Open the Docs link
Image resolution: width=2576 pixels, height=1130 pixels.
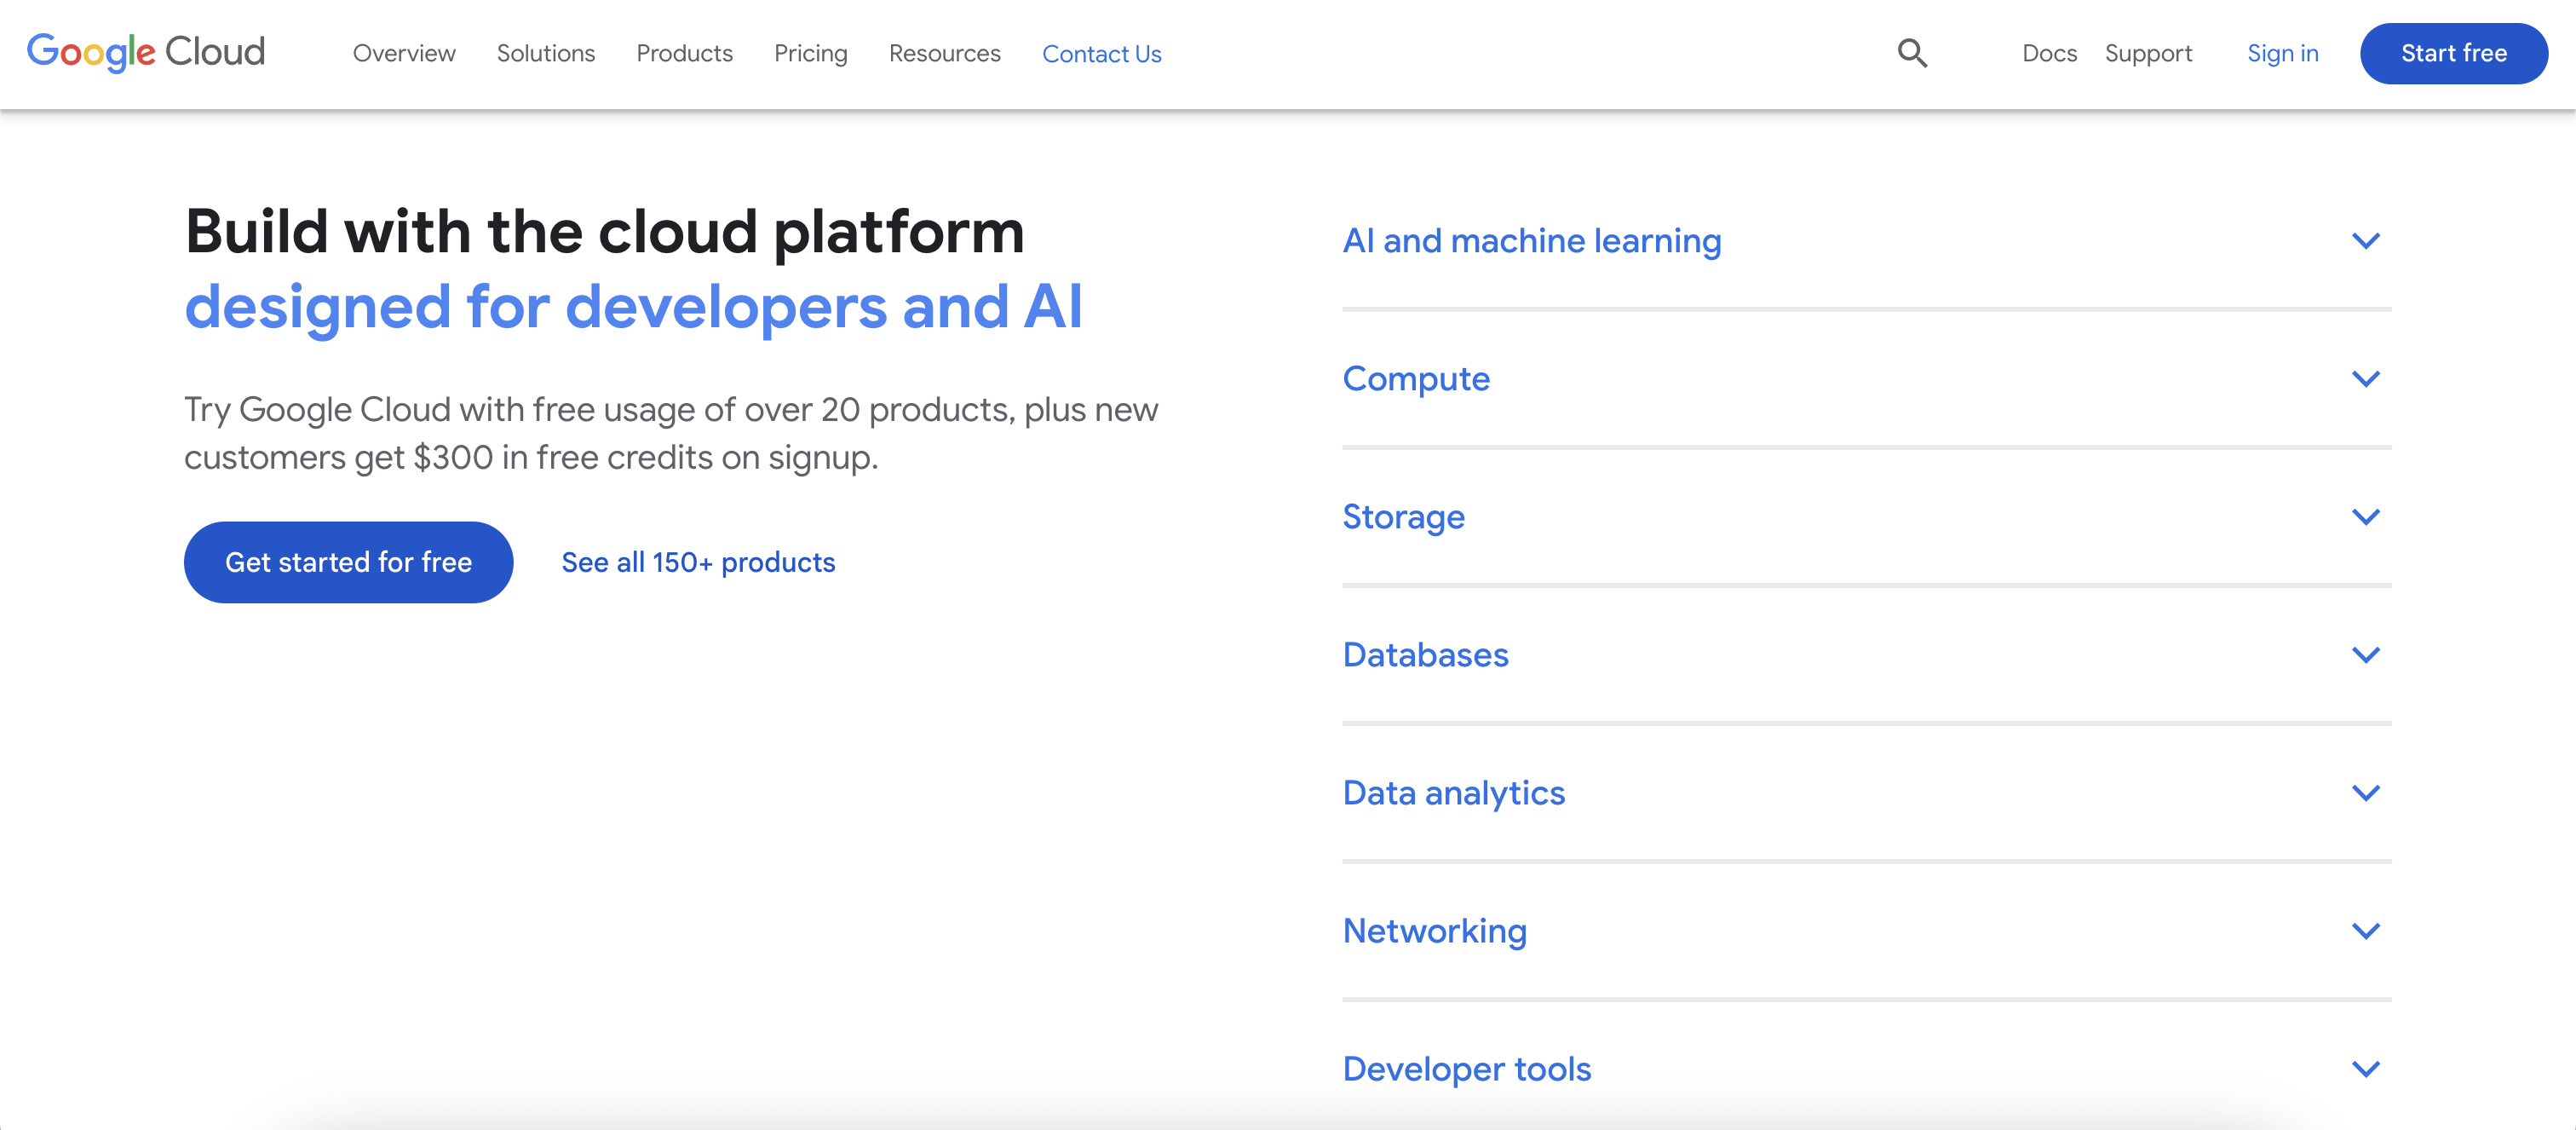2049,53
